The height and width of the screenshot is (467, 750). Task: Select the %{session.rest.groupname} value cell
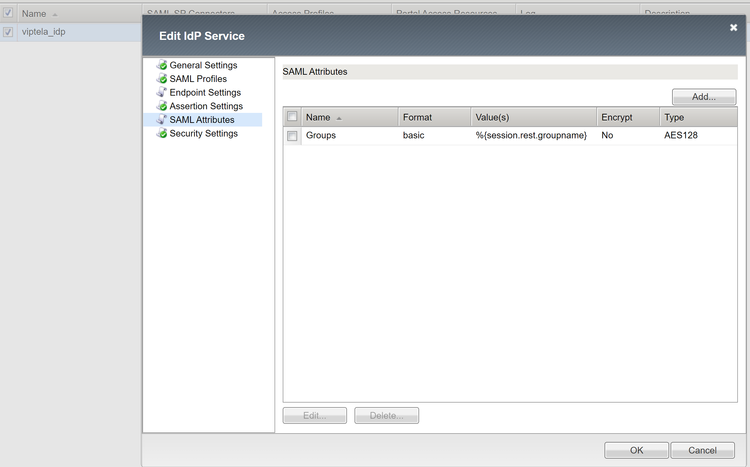(531, 135)
